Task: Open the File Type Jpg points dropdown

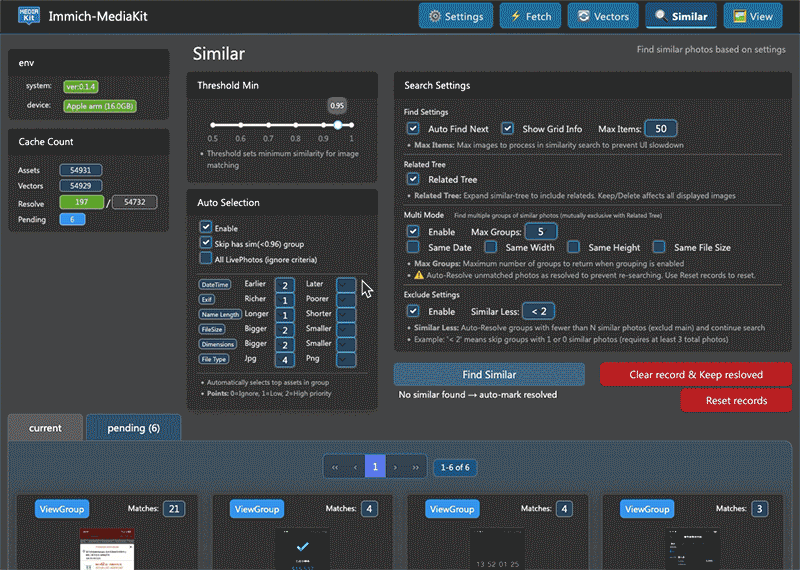Action: pos(285,360)
